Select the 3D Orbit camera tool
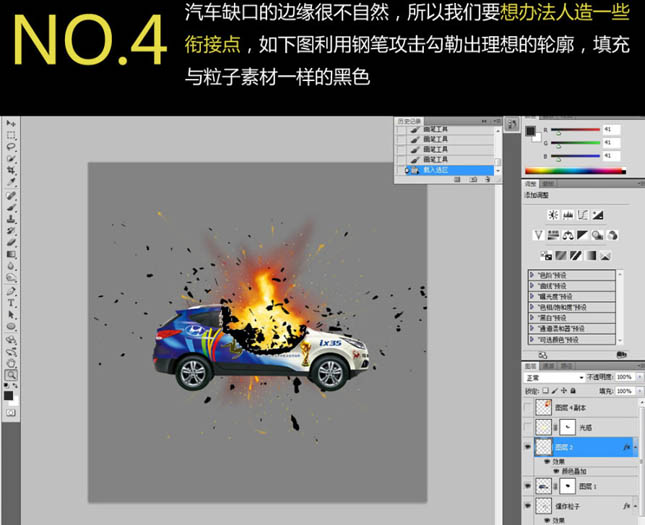The image size is (645, 525). pos(11,352)
